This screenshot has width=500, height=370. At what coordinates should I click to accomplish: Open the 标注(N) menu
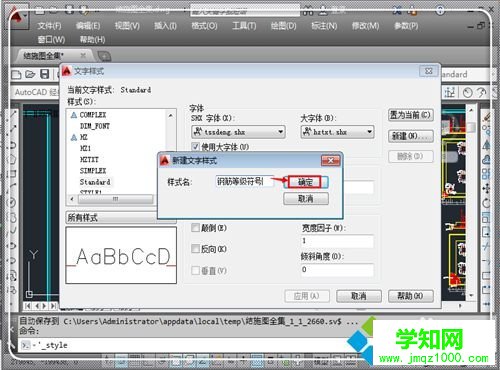click(x=324, y=26)
